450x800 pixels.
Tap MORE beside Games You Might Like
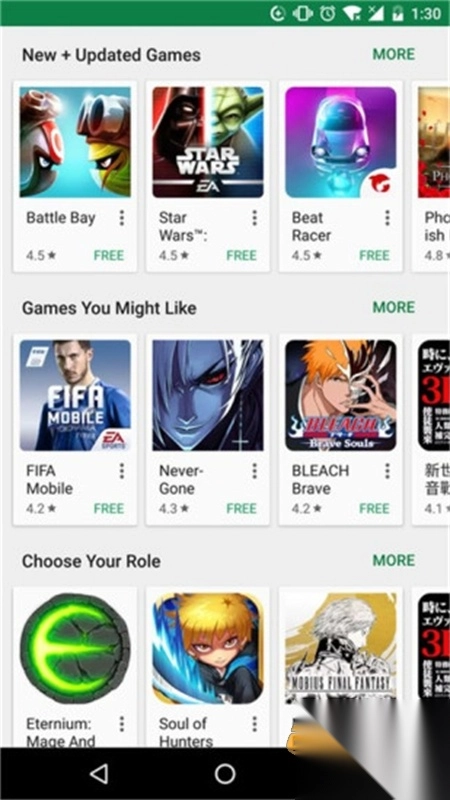pos(394,307)
